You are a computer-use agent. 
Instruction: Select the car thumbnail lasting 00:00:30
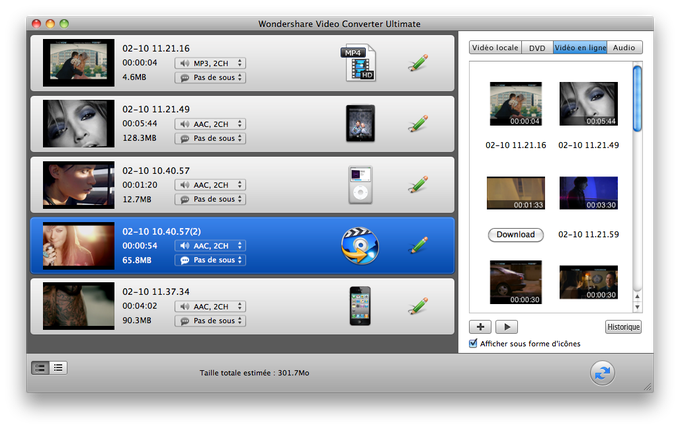pyautogui.click(x=516, y=282)
